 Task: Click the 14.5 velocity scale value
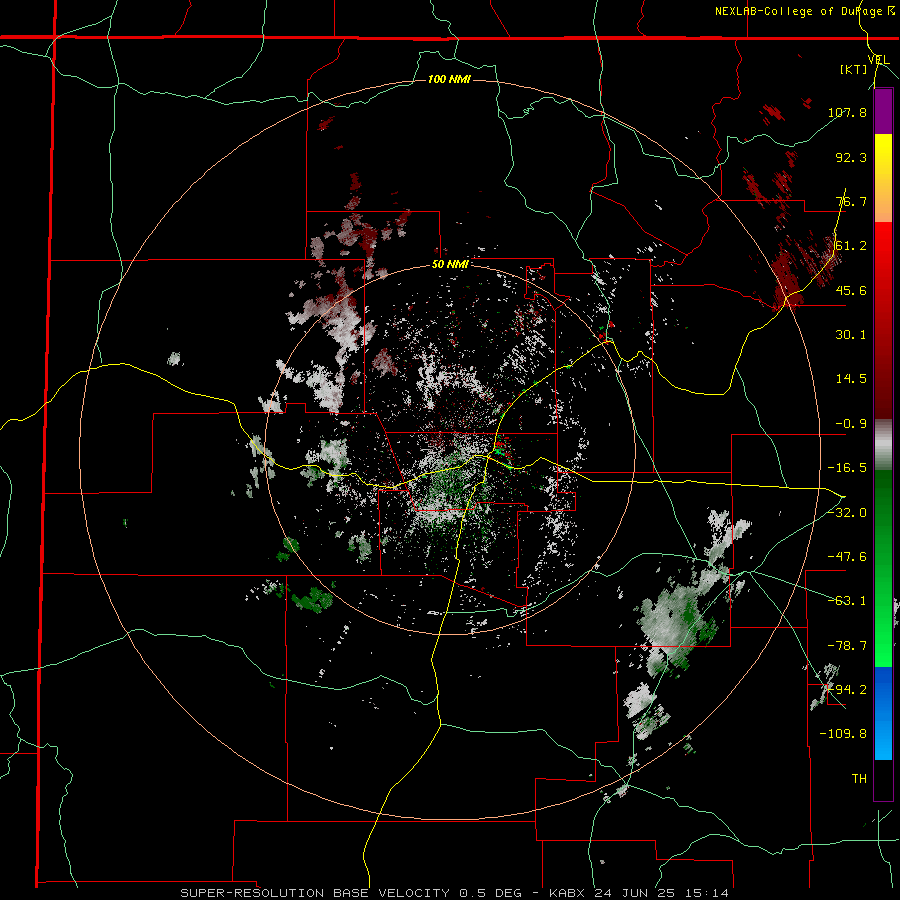851,379
